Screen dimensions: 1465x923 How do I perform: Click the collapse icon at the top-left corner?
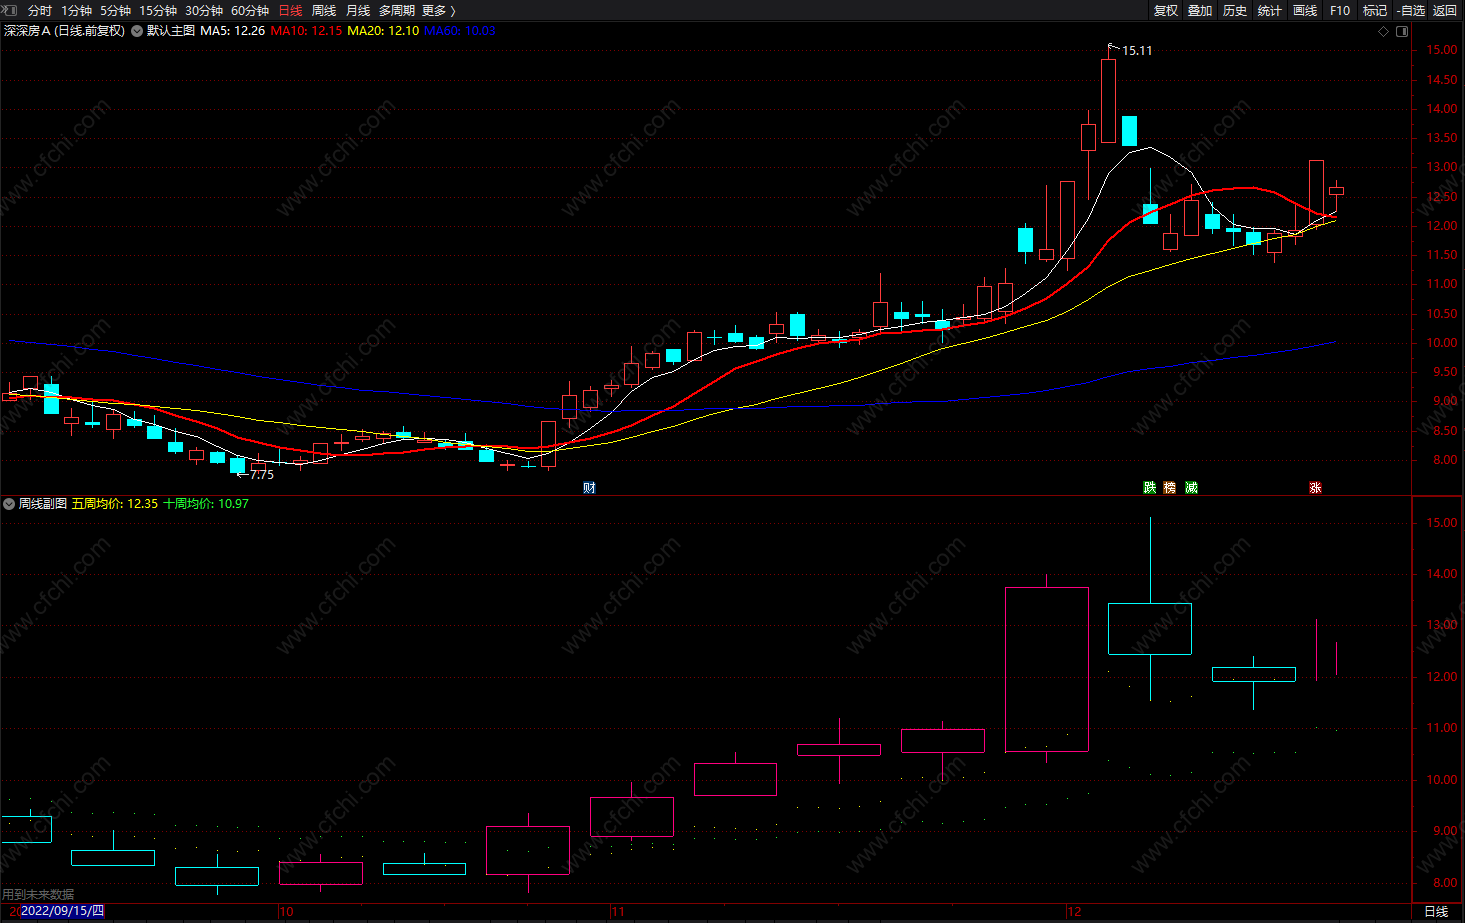click(x=11, y=10)
